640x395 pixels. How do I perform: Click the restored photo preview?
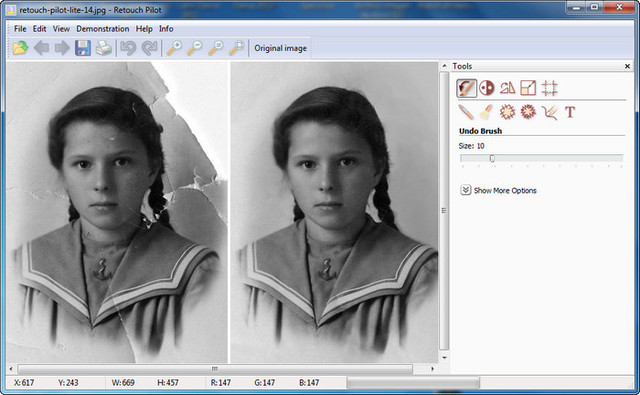(x=334, y=212)
